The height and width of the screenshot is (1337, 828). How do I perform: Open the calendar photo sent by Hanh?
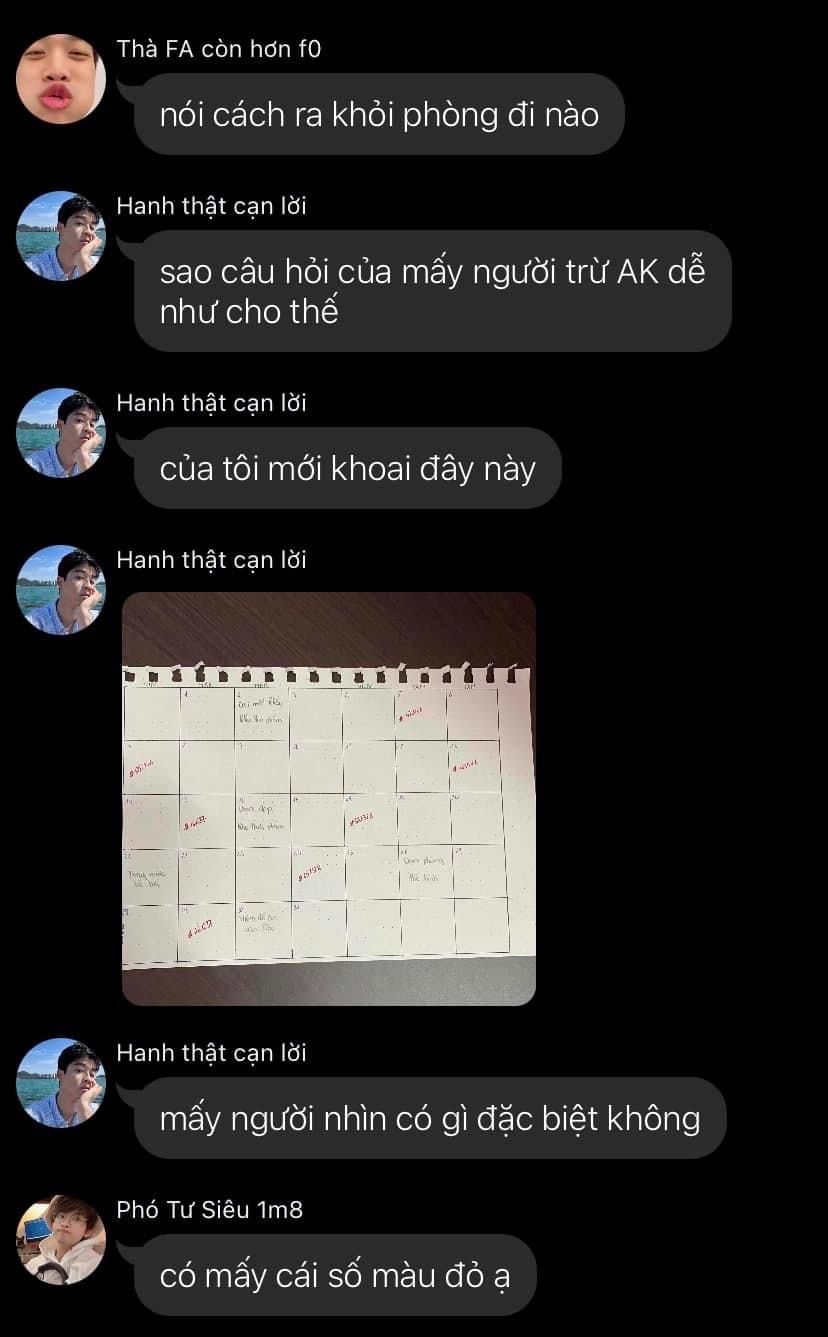(329, 799)
